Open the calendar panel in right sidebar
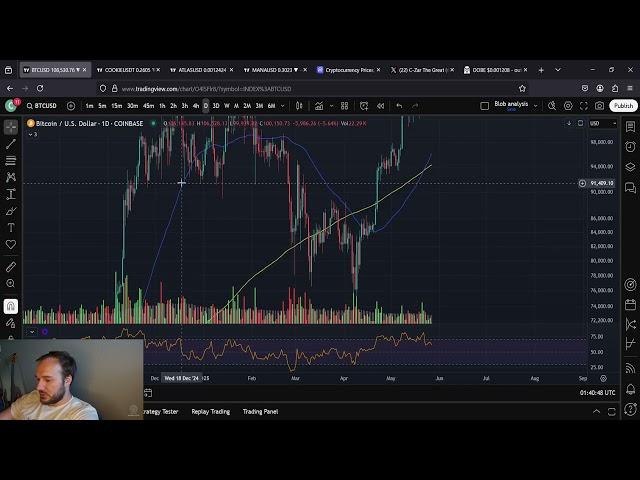 coord(630,304)
